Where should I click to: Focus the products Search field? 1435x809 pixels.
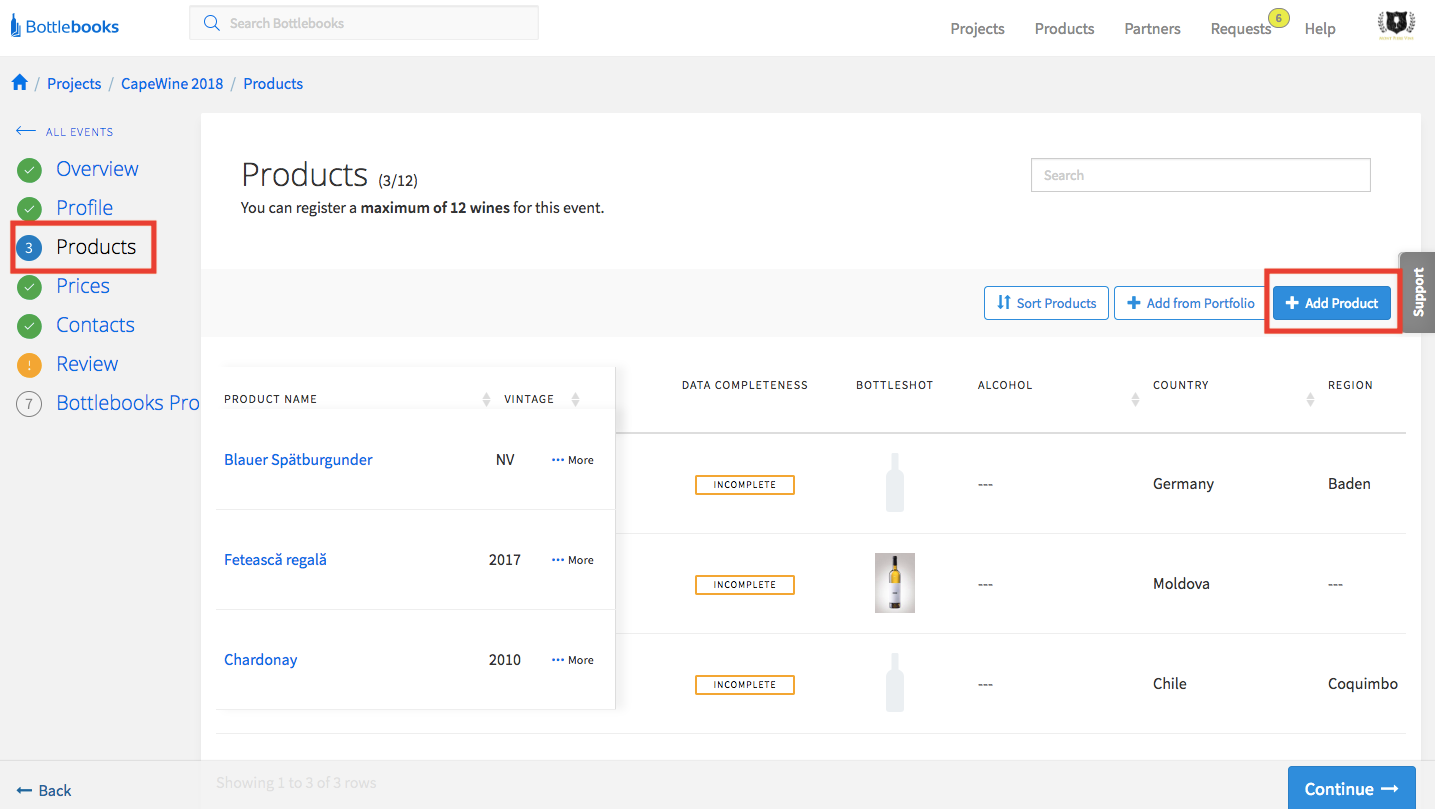1200,175
